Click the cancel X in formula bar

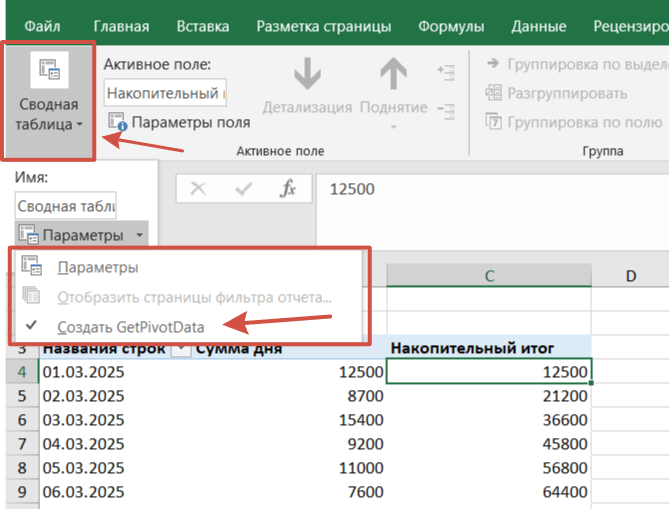point(198,188)
